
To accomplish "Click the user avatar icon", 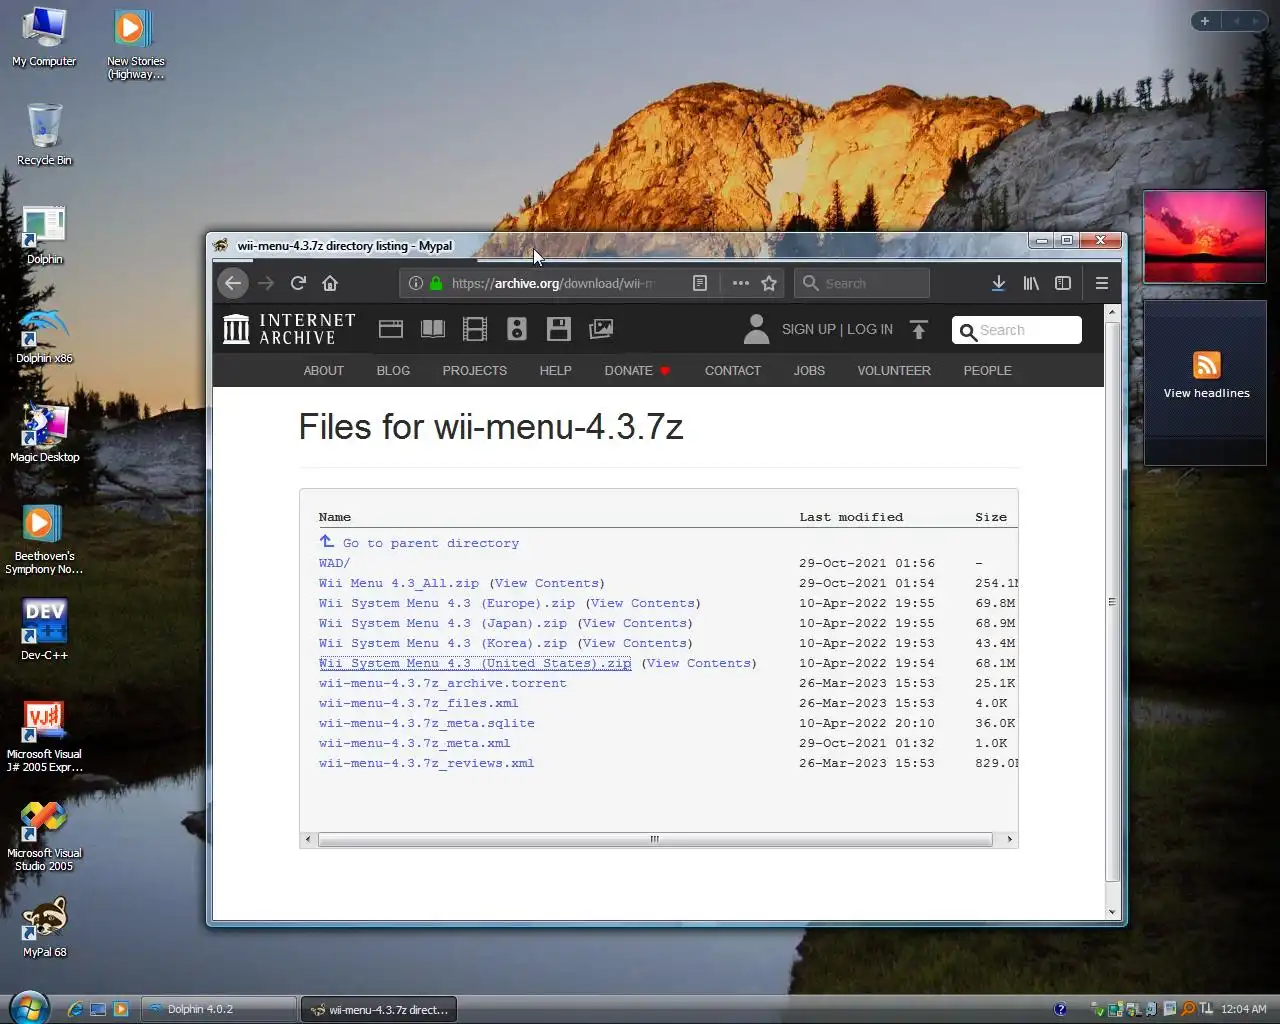I will click(x=757, y=329).
